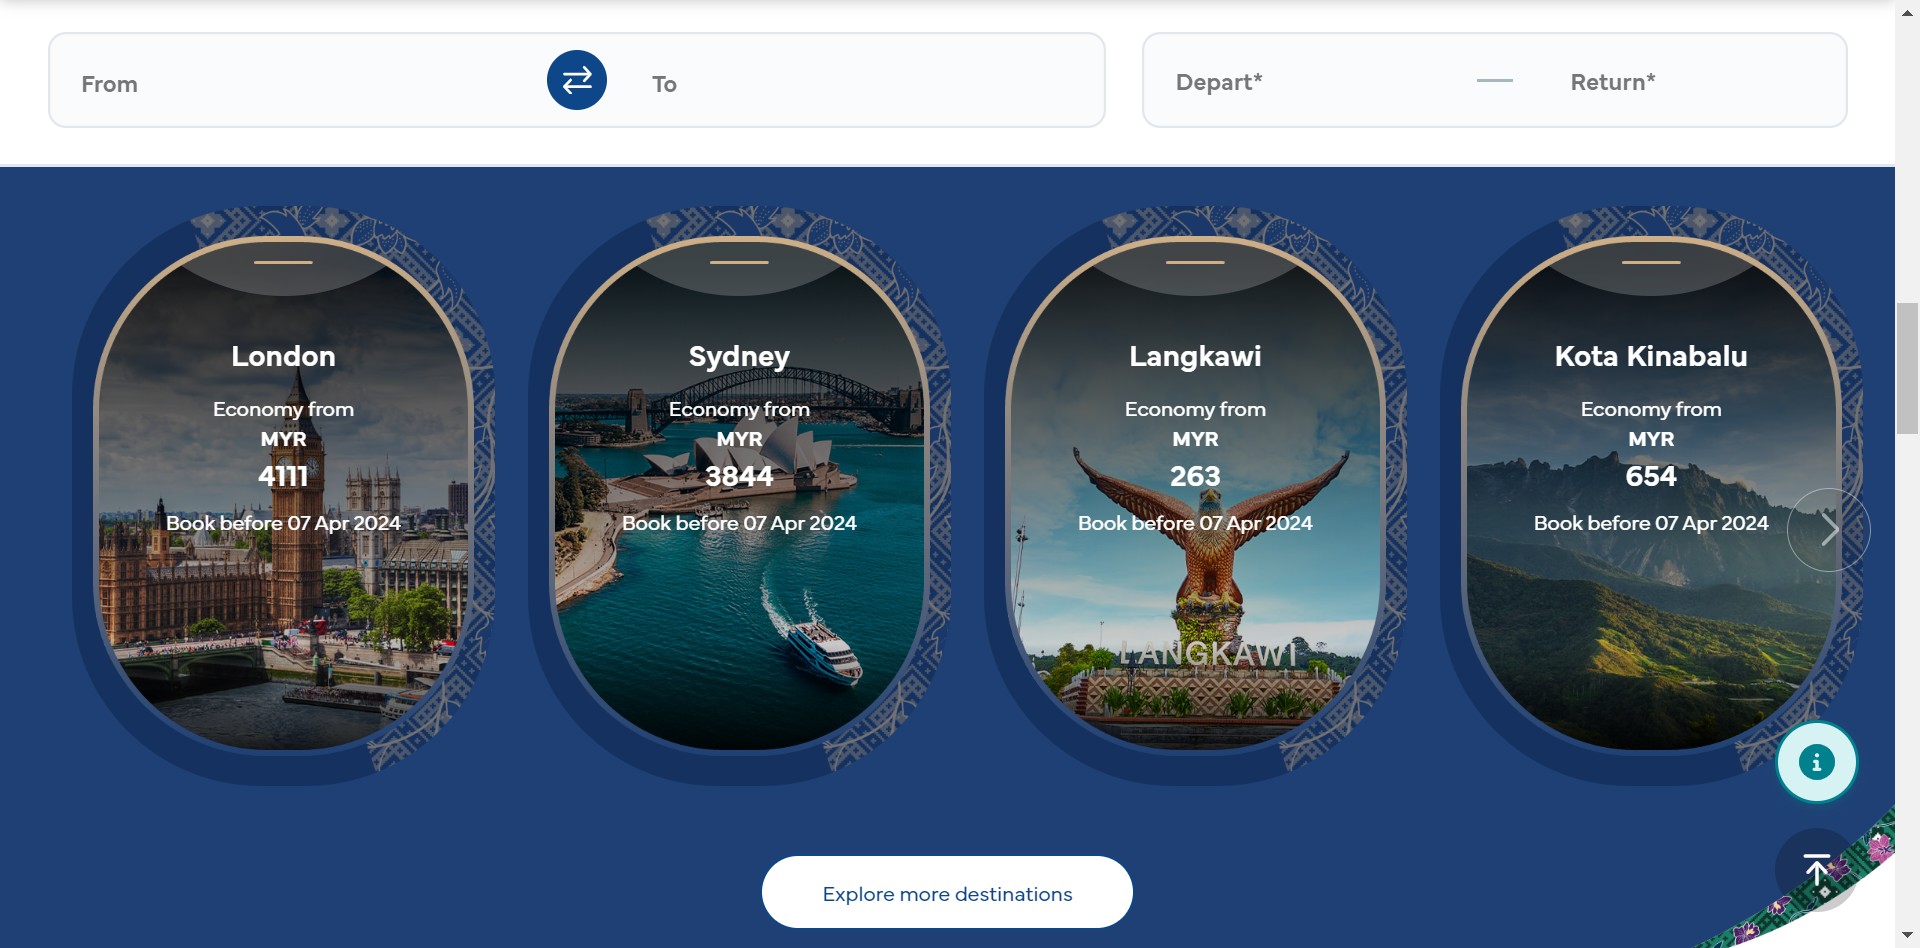1920x948 pixels.
Task: Click the scrollbar up arrow
Action: tap(1908, 10)
